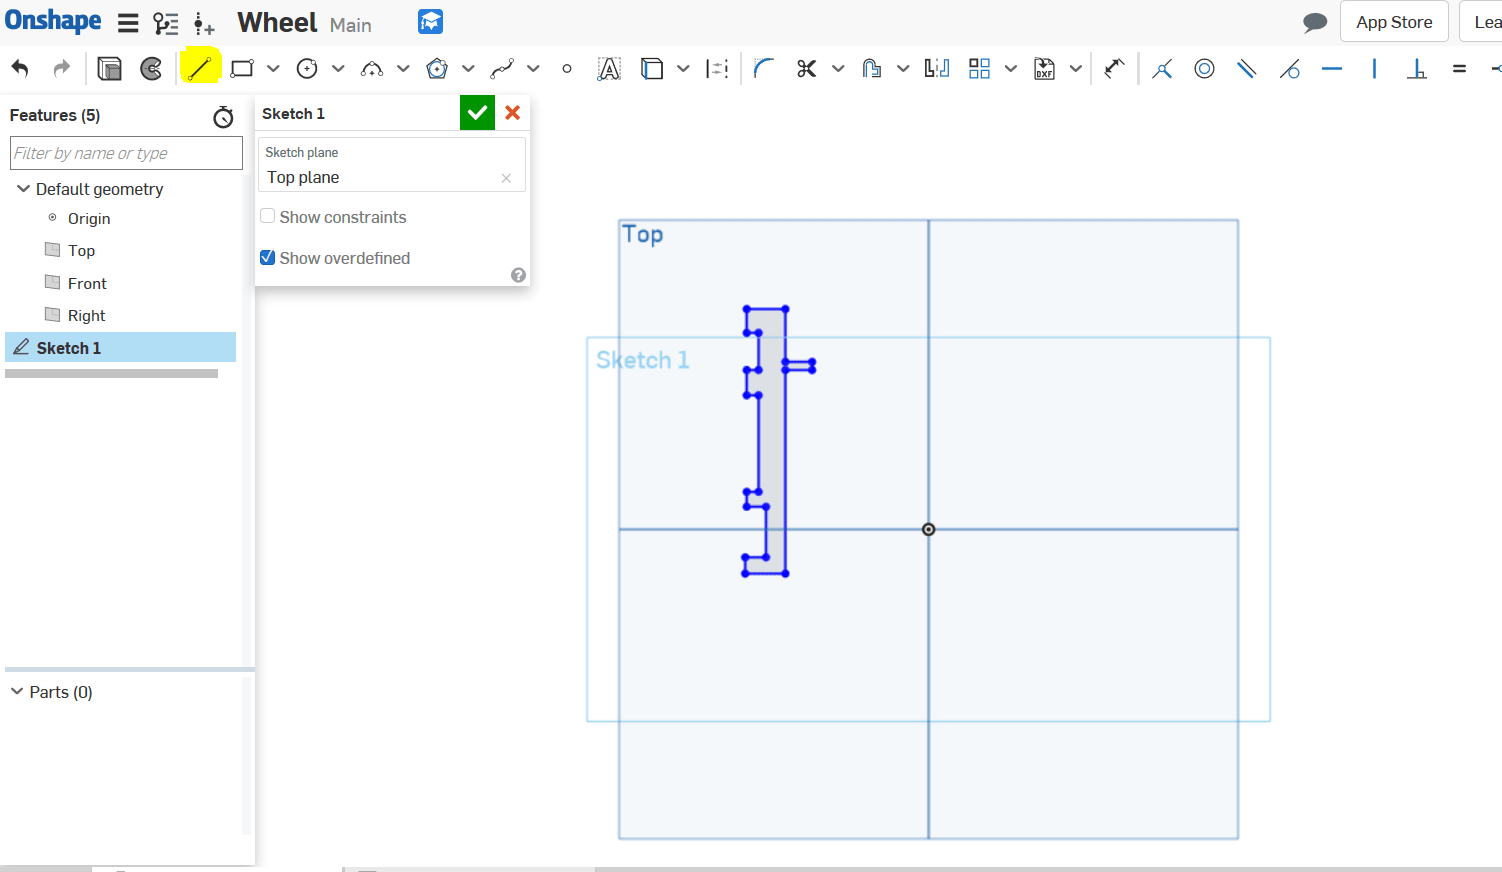The height and width of the screenshot is (872, 1502).
Task: Open the sketch dialog help question mark
Action: pos(518,275)
